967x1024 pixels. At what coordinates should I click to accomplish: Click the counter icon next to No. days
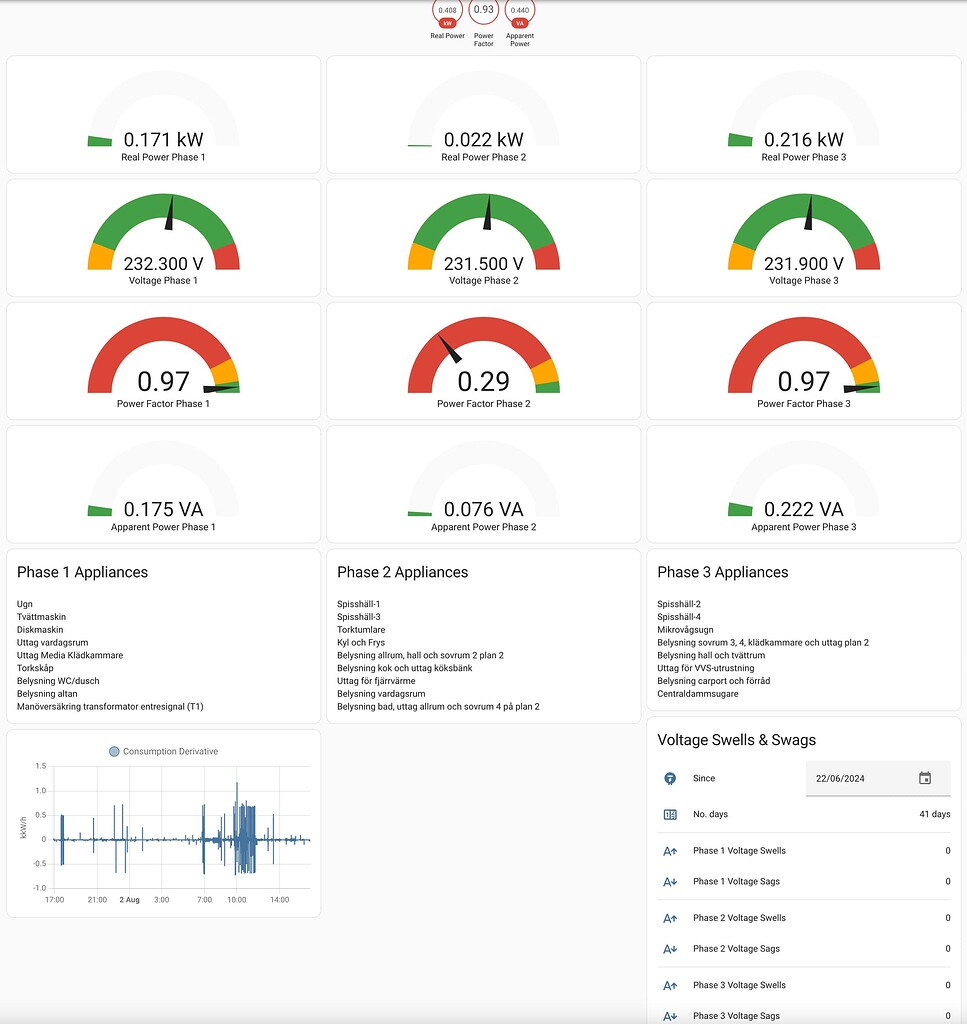669,814
